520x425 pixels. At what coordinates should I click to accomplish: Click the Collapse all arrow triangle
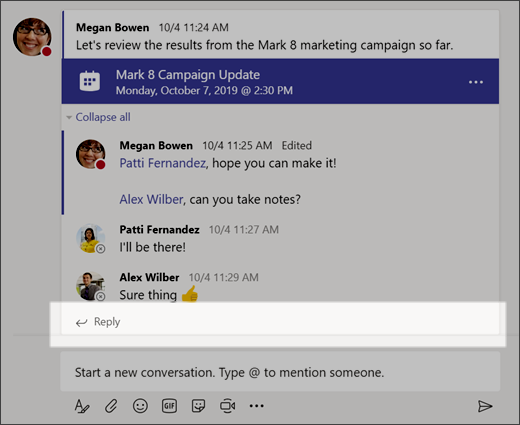tap(69, 117)
